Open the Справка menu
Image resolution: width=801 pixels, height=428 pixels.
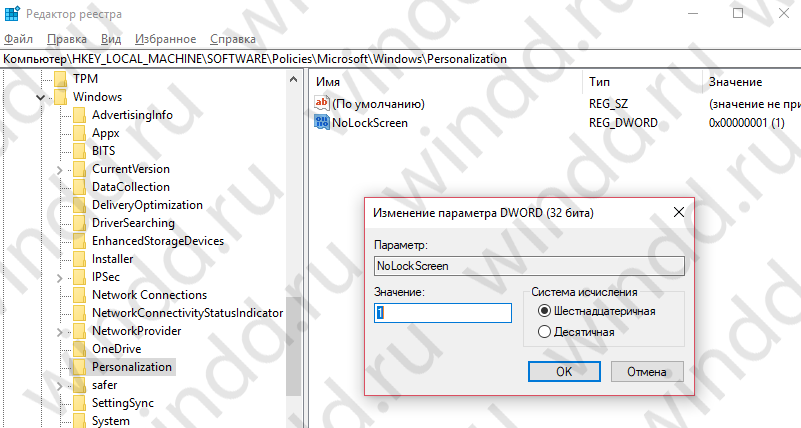233,39
